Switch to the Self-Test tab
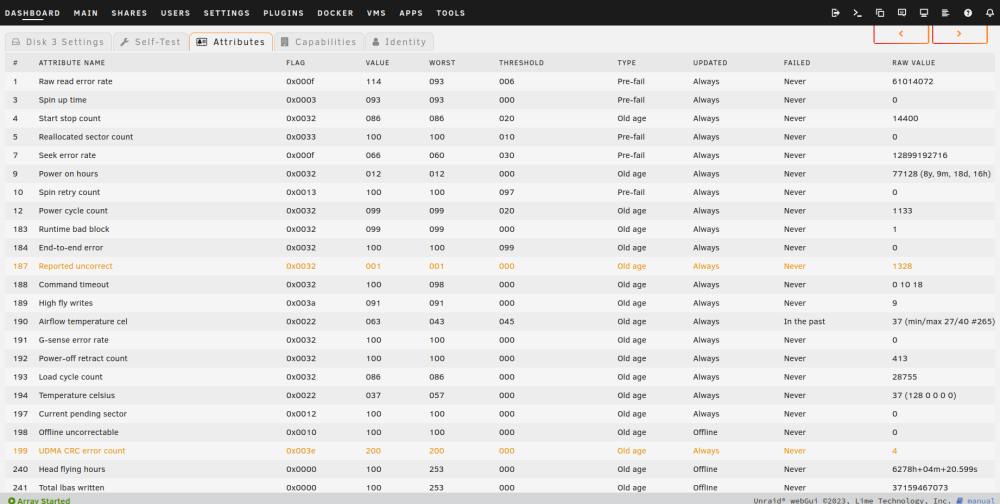The height and width of the screenshot is (504, 1000). [151, 42]
